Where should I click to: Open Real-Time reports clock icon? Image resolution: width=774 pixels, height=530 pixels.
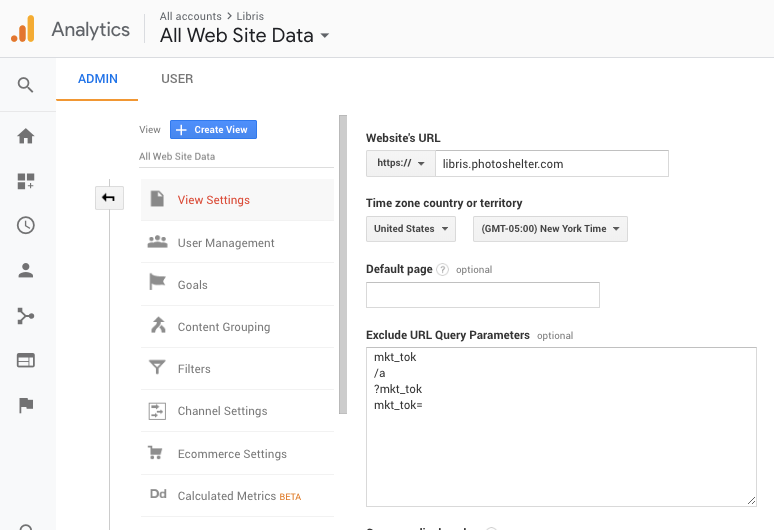click(x=26, y=226)
